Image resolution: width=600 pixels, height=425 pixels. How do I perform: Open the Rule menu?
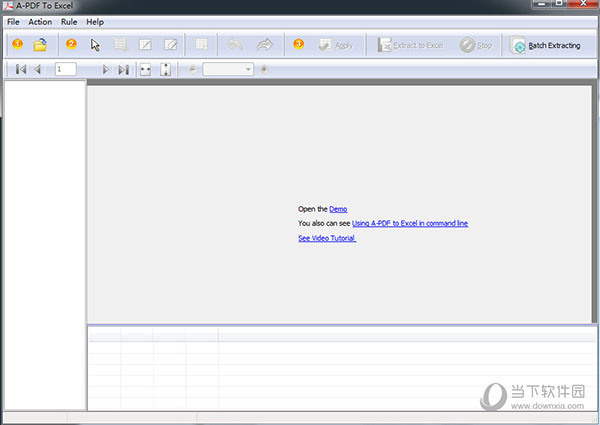click(69, 22)
